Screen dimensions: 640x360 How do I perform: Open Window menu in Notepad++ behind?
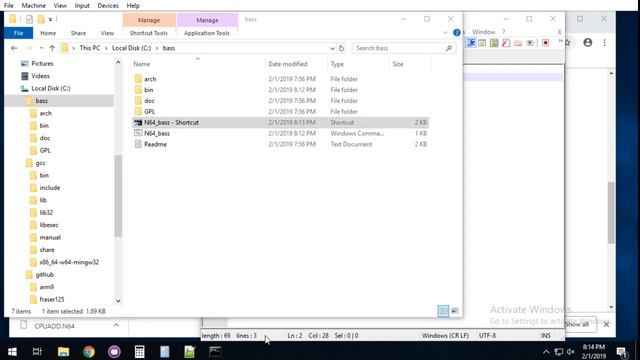point(484,32)
